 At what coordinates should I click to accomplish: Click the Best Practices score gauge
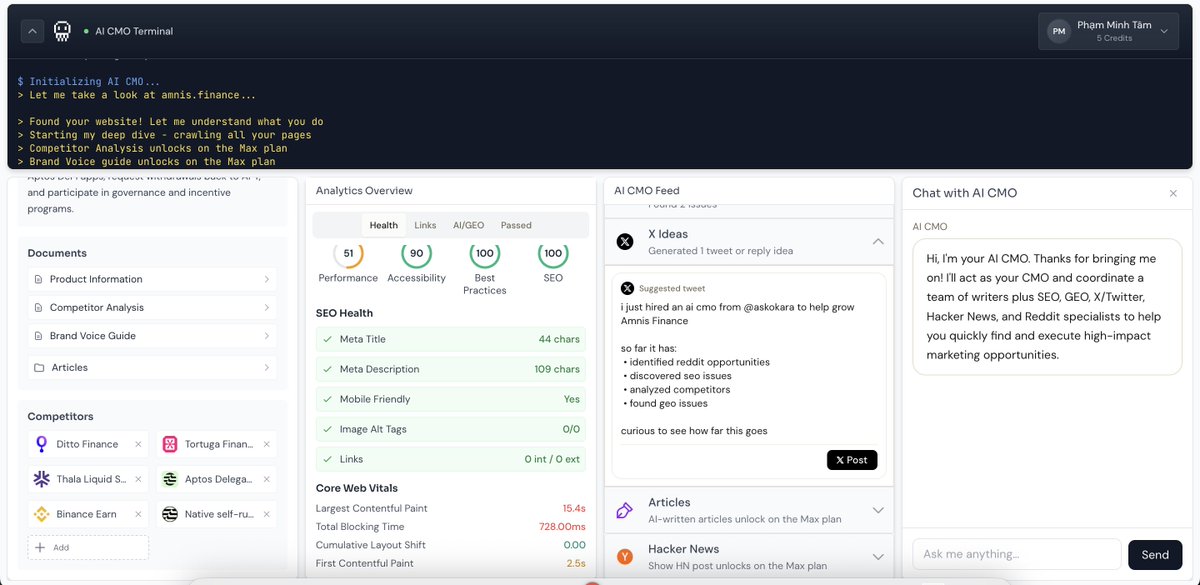pos(485,254)
